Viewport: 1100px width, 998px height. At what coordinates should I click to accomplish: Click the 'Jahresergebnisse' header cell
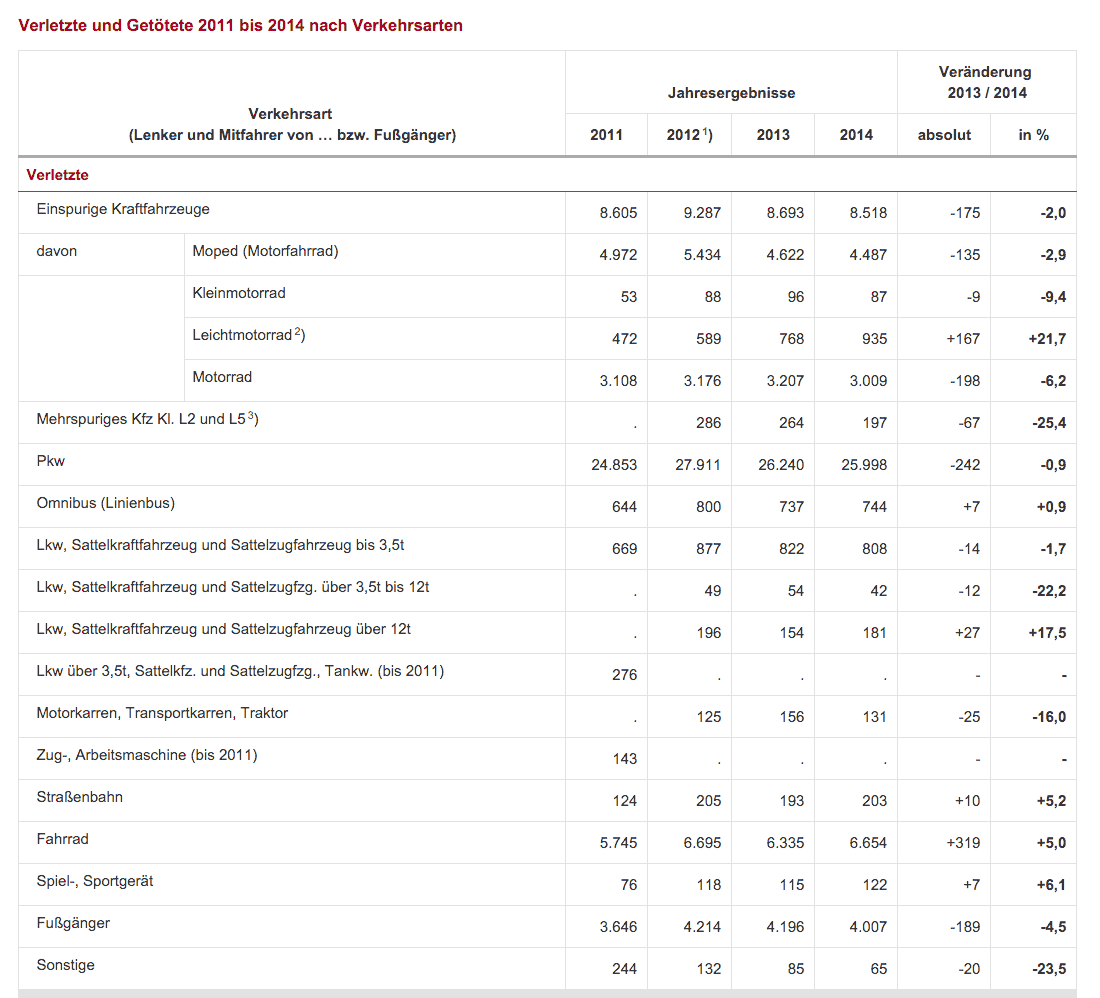(x=731, y=93)
